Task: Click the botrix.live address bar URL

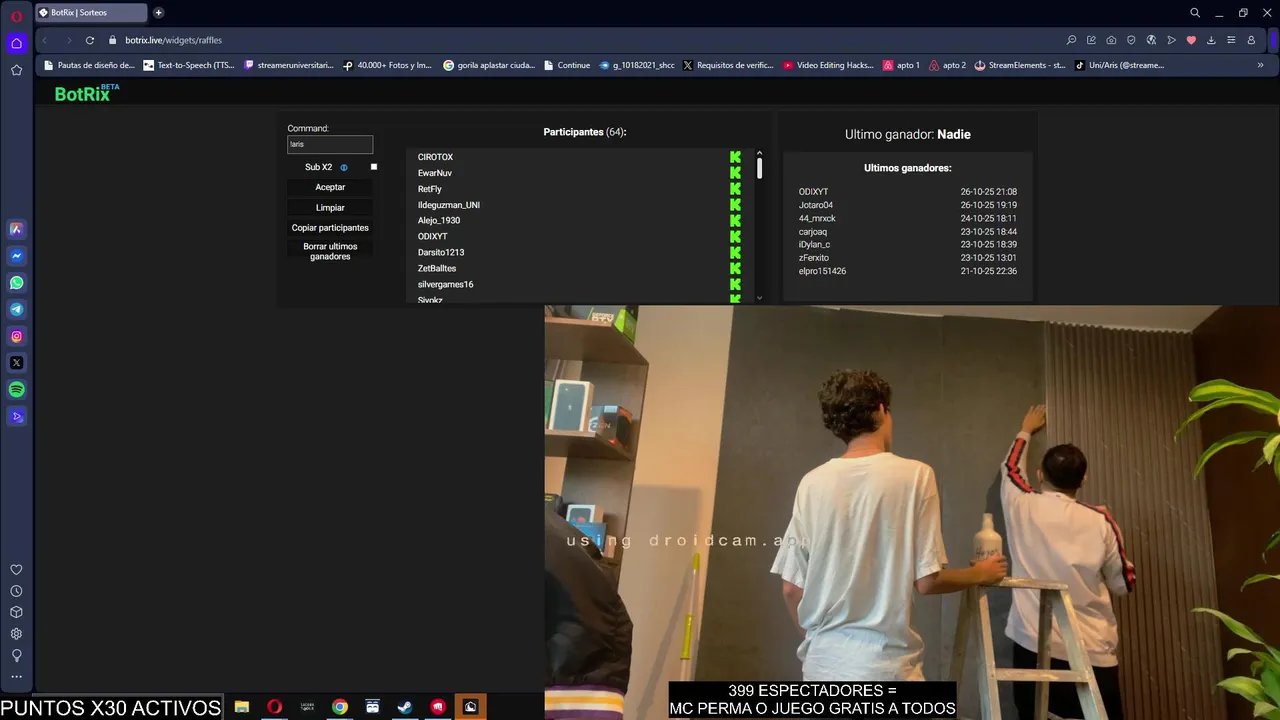Action: 173,40
